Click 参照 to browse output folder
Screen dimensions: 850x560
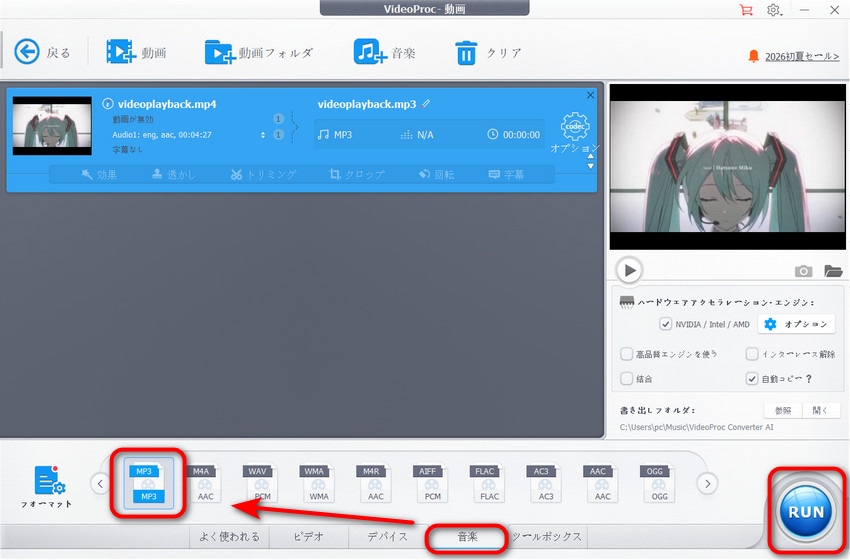[x=783, y=410]
